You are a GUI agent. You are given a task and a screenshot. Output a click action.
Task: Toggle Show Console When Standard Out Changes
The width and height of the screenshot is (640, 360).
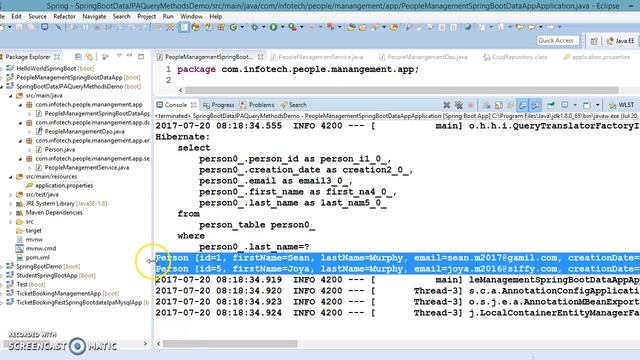click(x=522, y=105)
